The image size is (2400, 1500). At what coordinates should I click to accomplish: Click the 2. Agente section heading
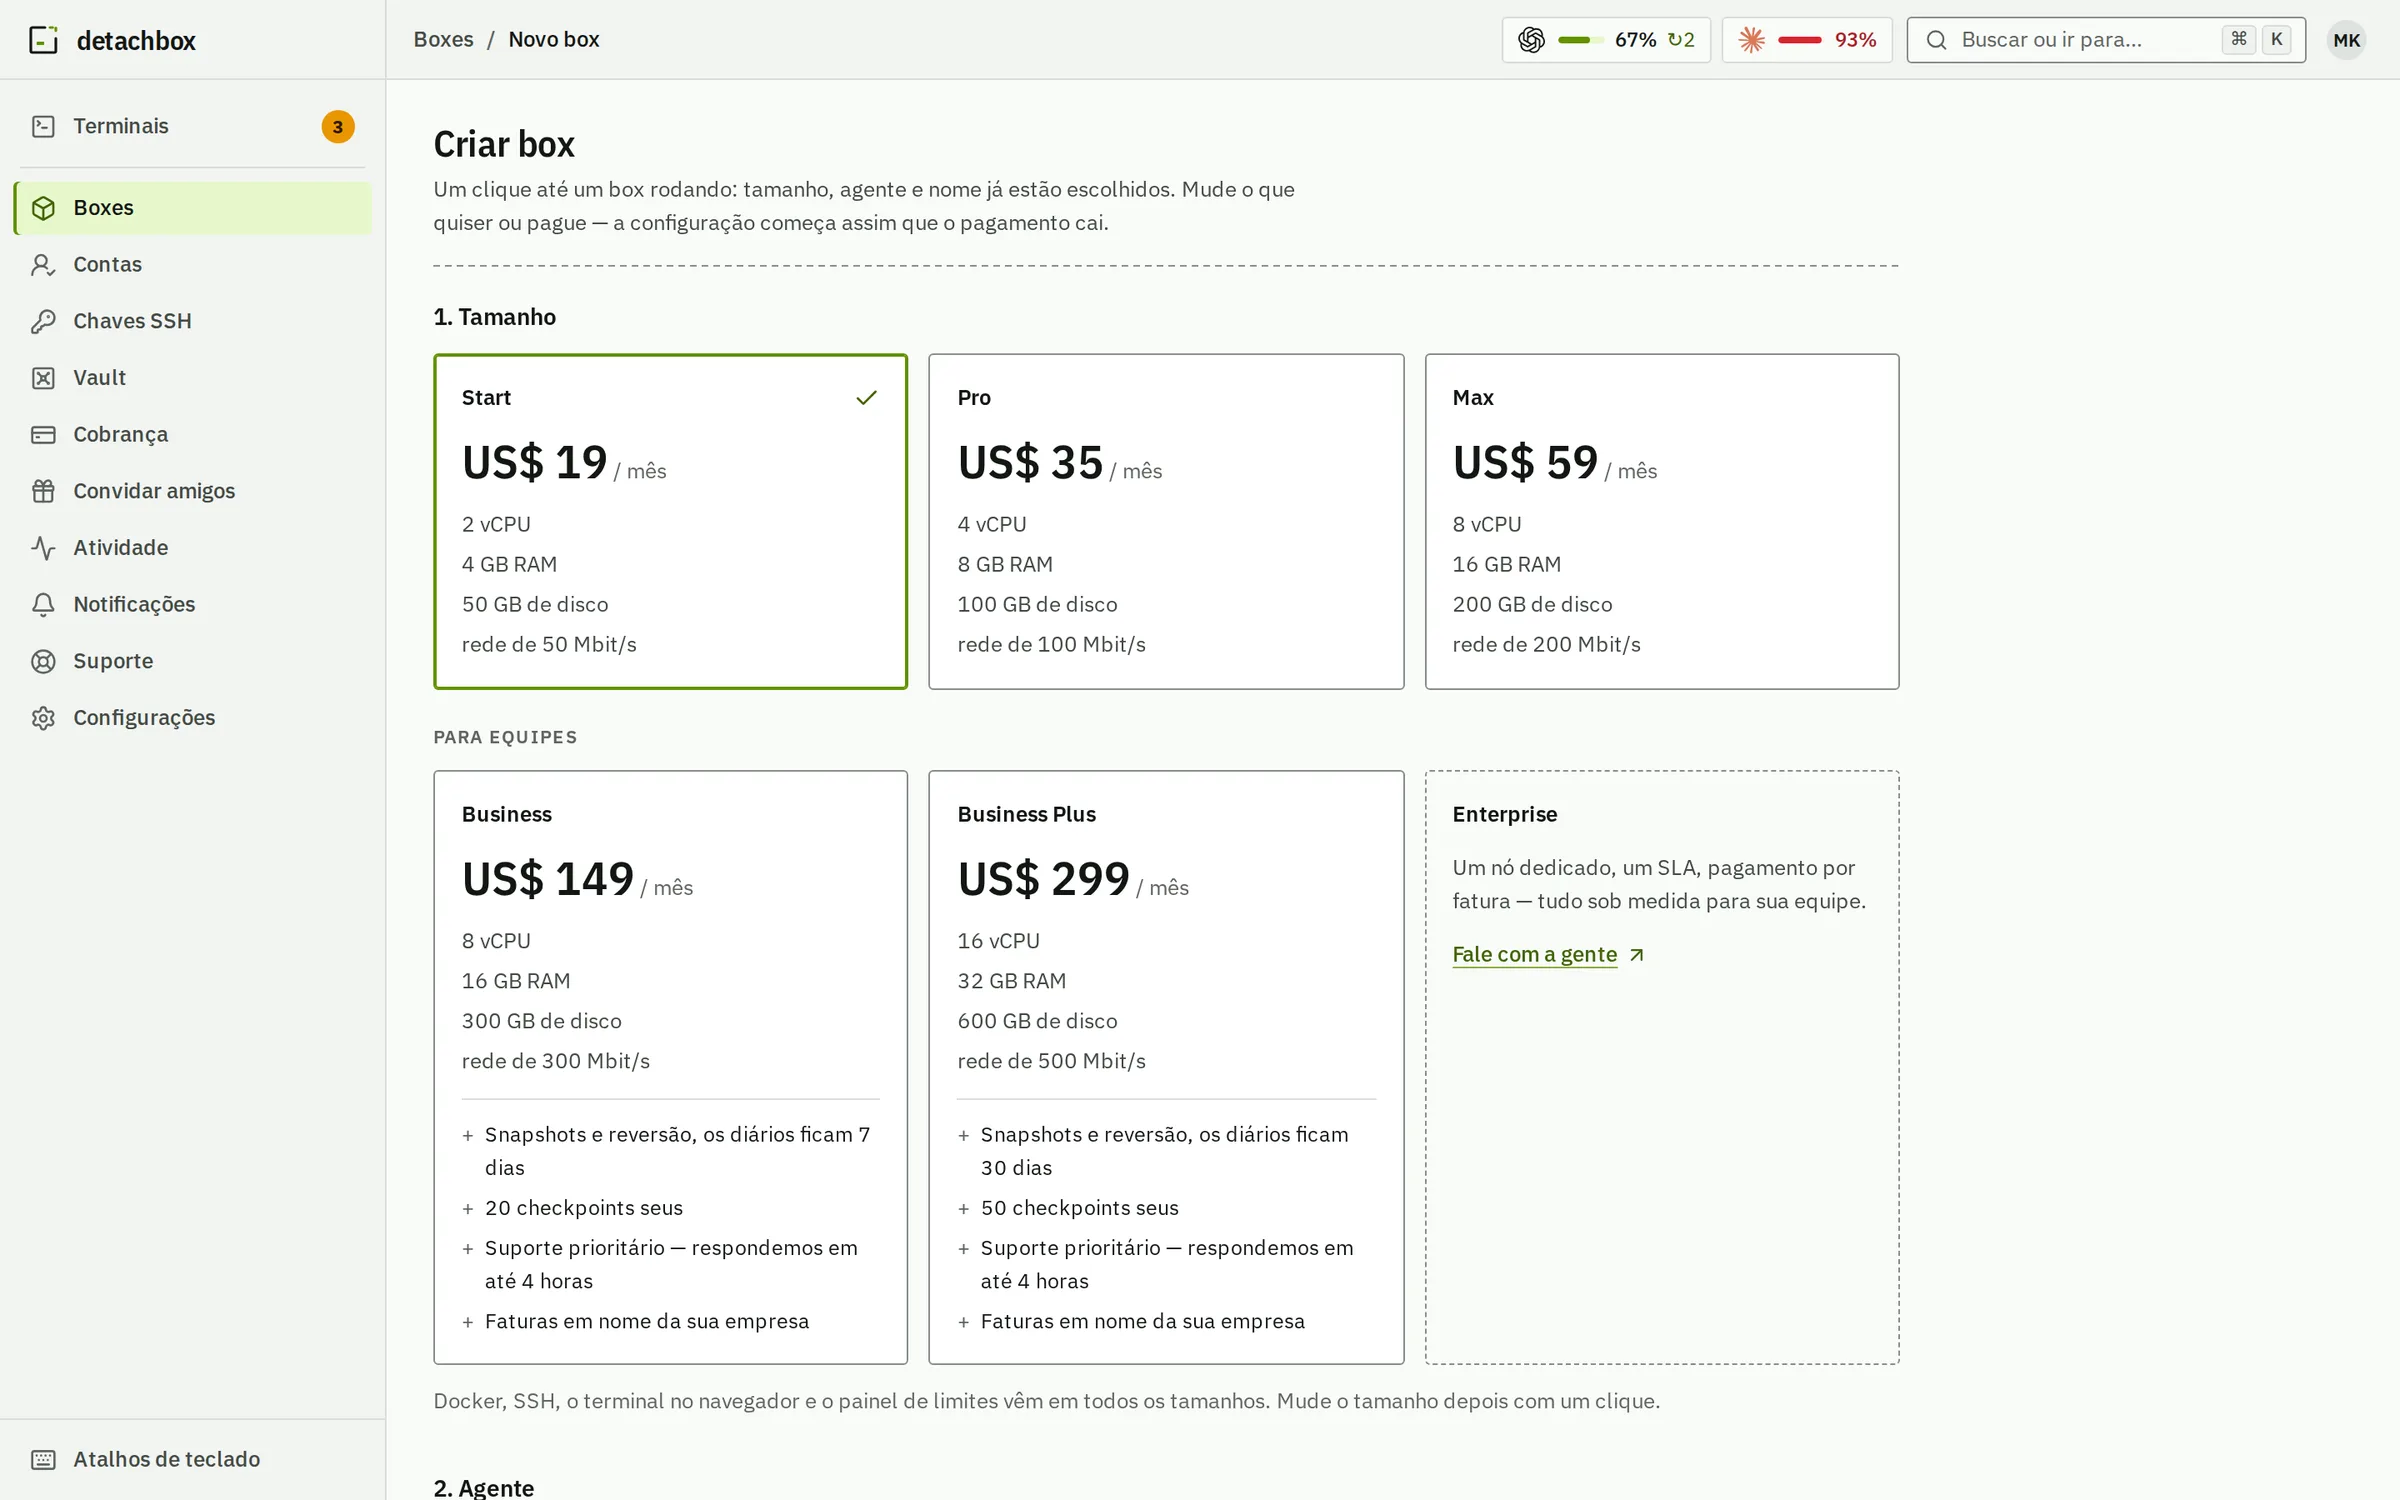[484, 1487]
